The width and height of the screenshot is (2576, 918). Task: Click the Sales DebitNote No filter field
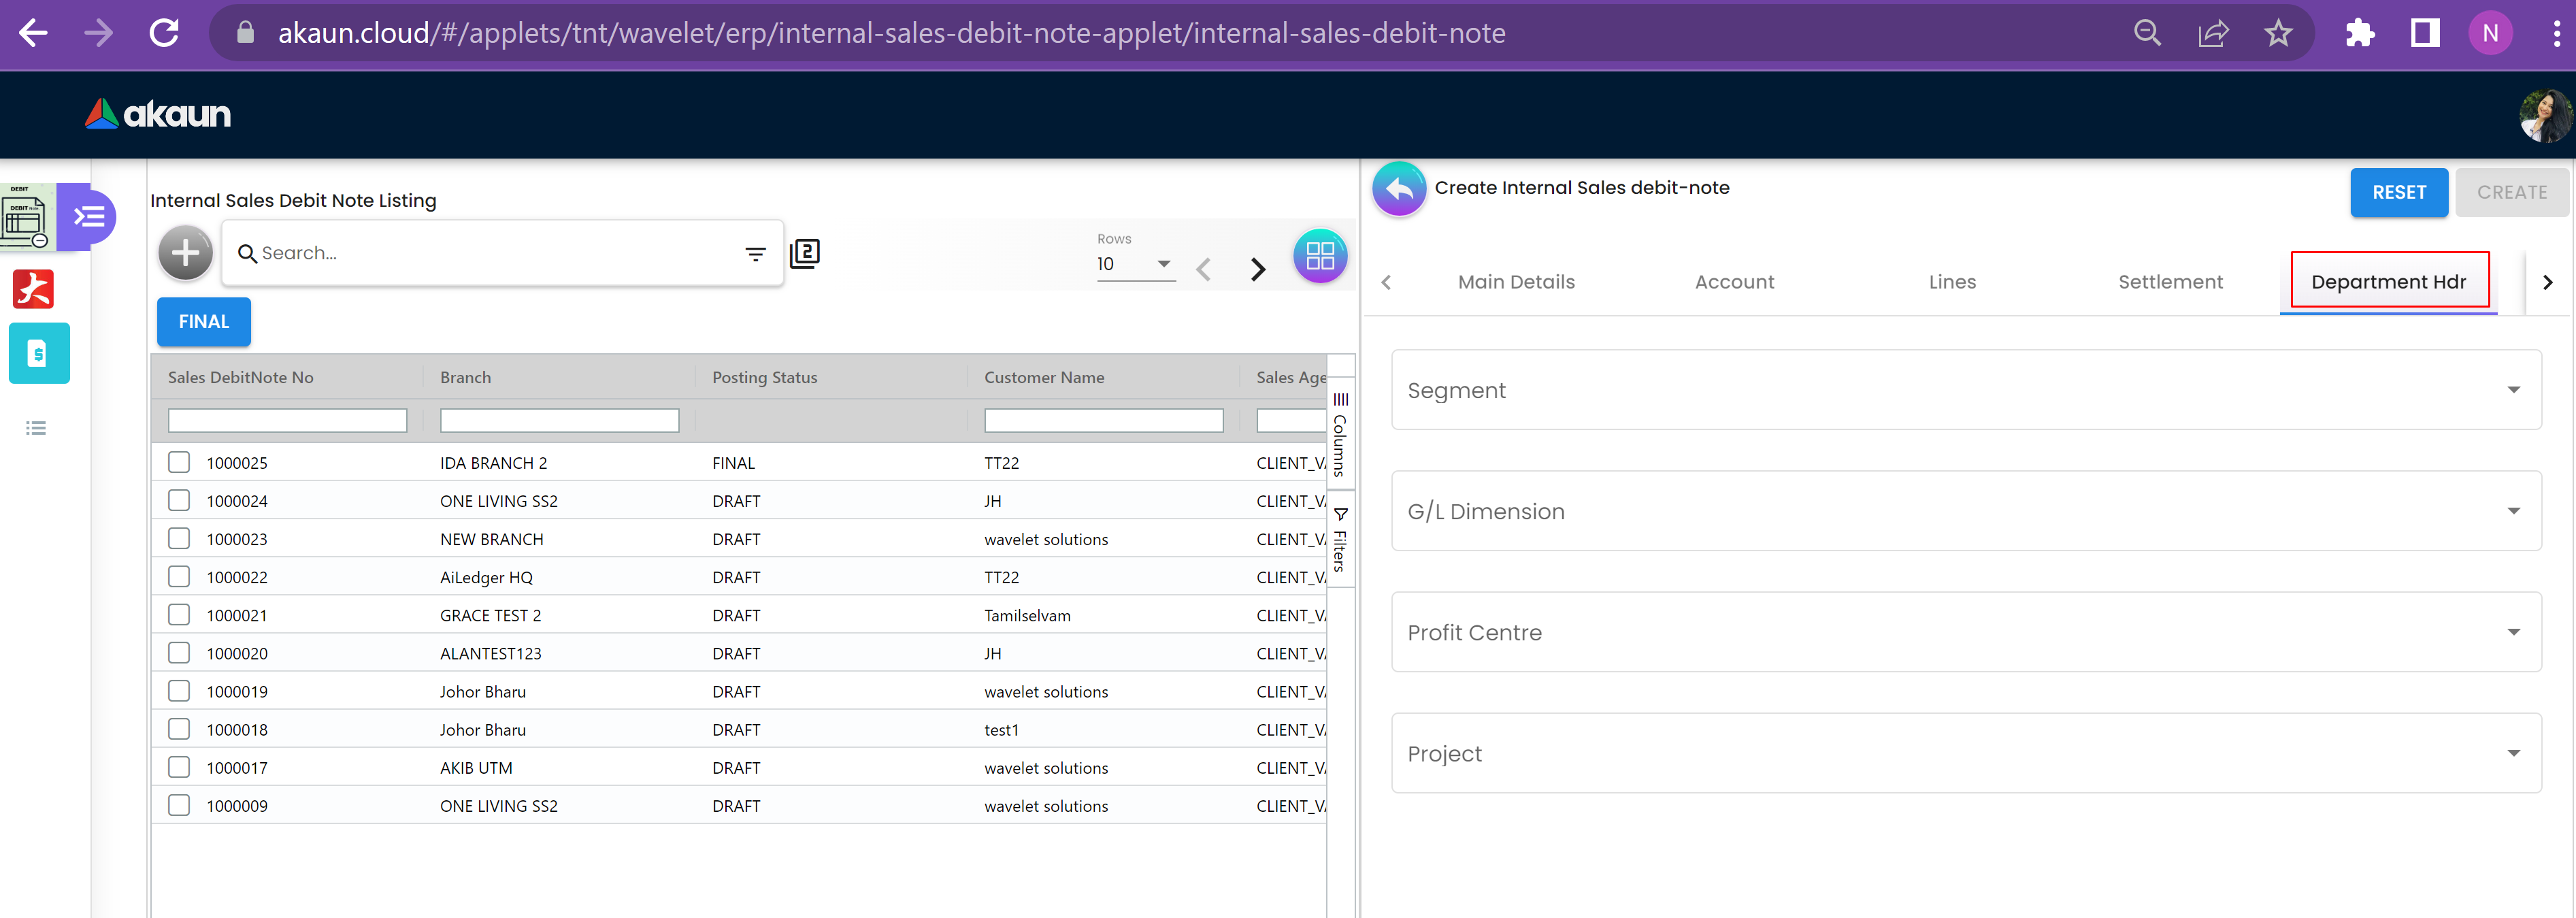pos(287,420)
